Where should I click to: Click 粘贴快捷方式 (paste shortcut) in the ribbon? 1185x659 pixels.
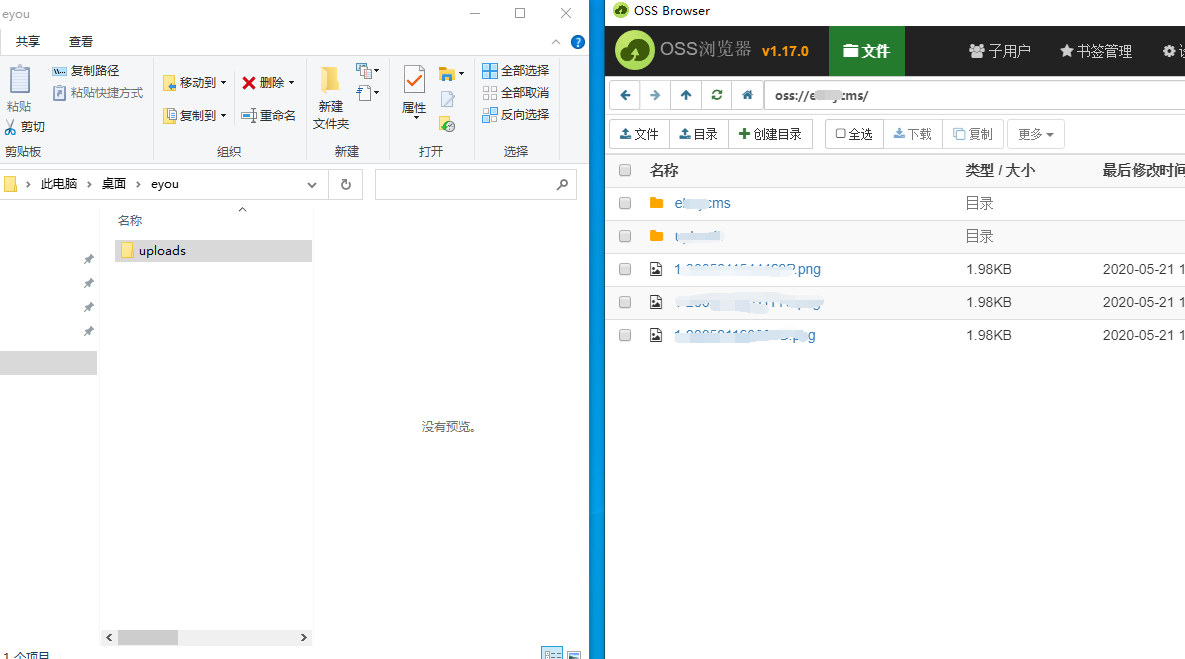pos(97,93)
